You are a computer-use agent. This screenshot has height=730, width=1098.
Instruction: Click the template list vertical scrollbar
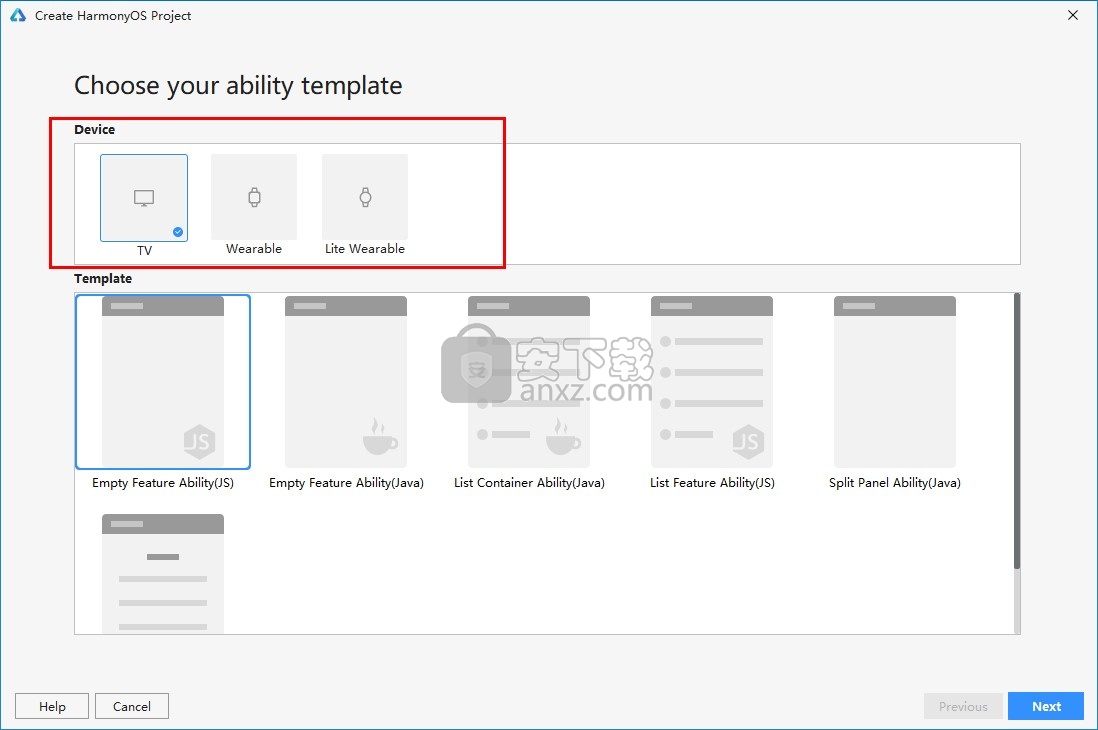point(1017,431)
